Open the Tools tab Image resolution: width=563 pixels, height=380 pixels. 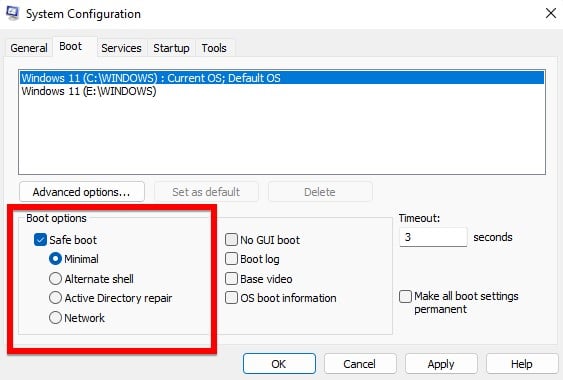(214, 48)
